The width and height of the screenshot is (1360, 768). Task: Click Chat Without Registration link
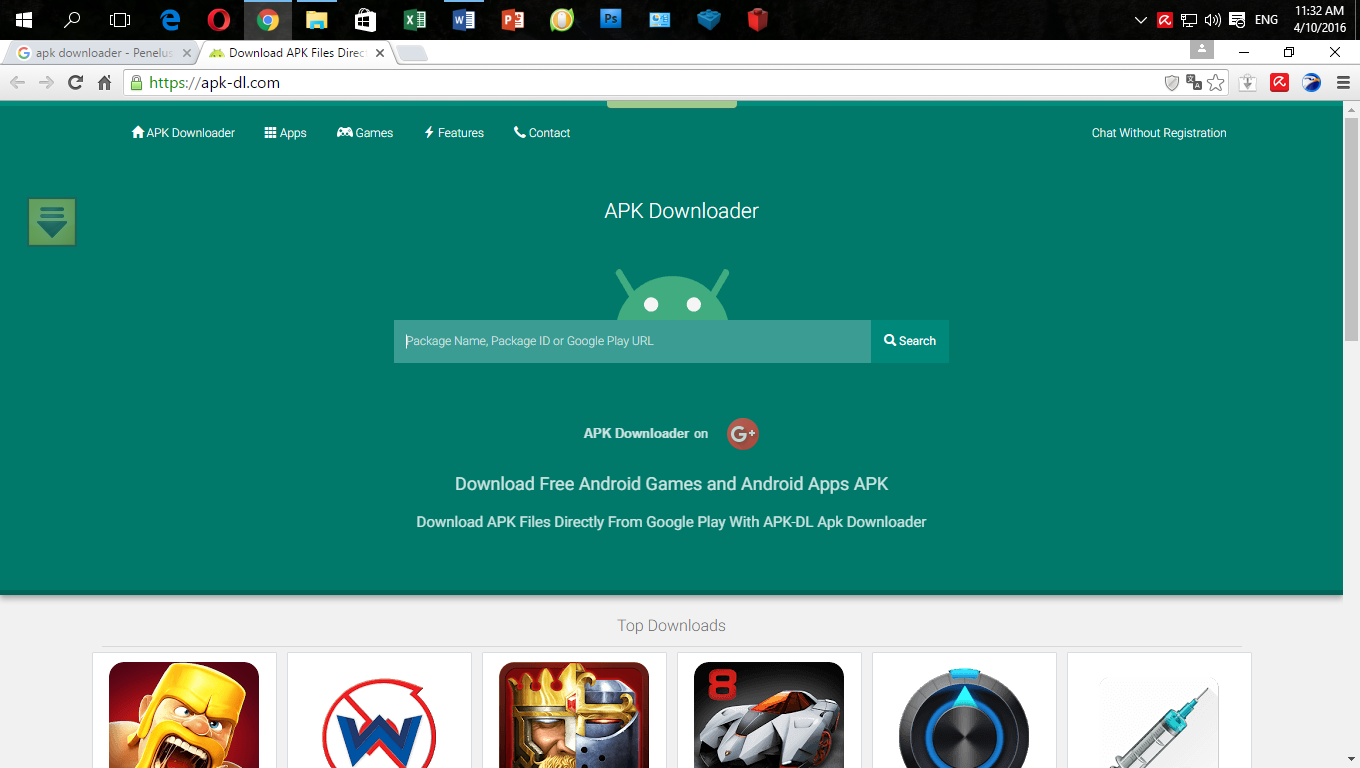(x=1159, y=133)
